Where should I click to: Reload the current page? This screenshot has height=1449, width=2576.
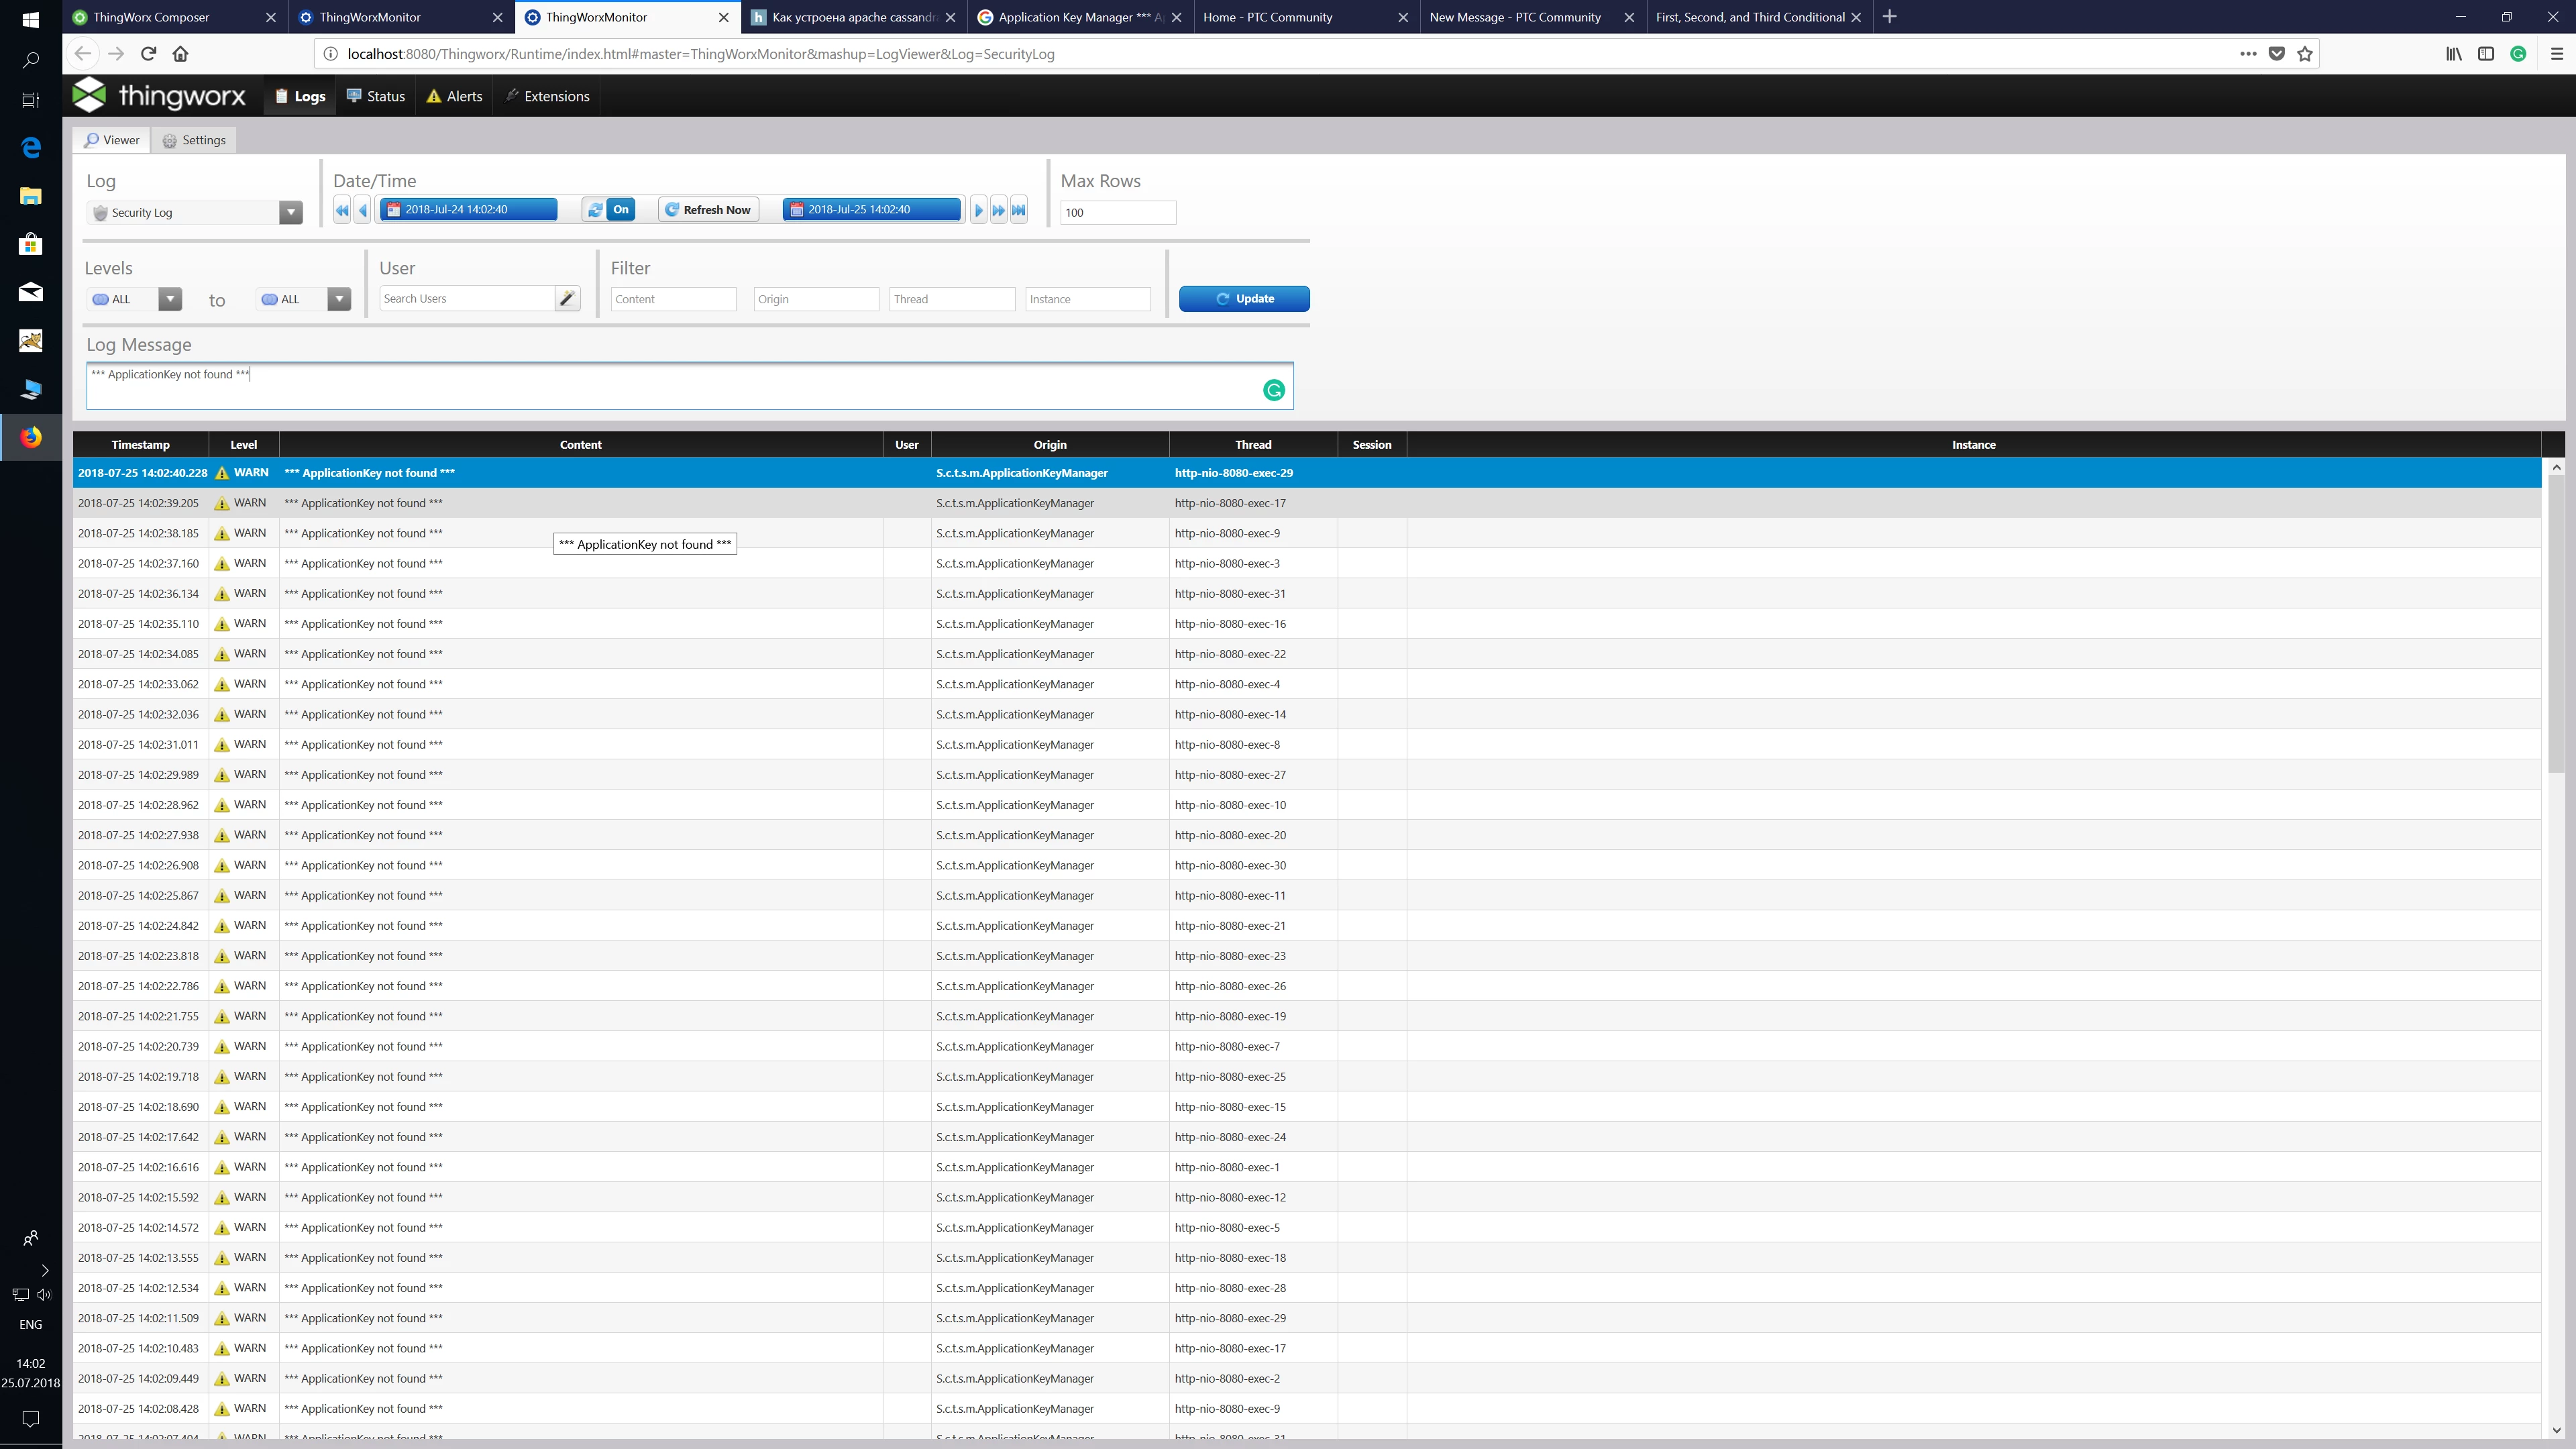149,54
